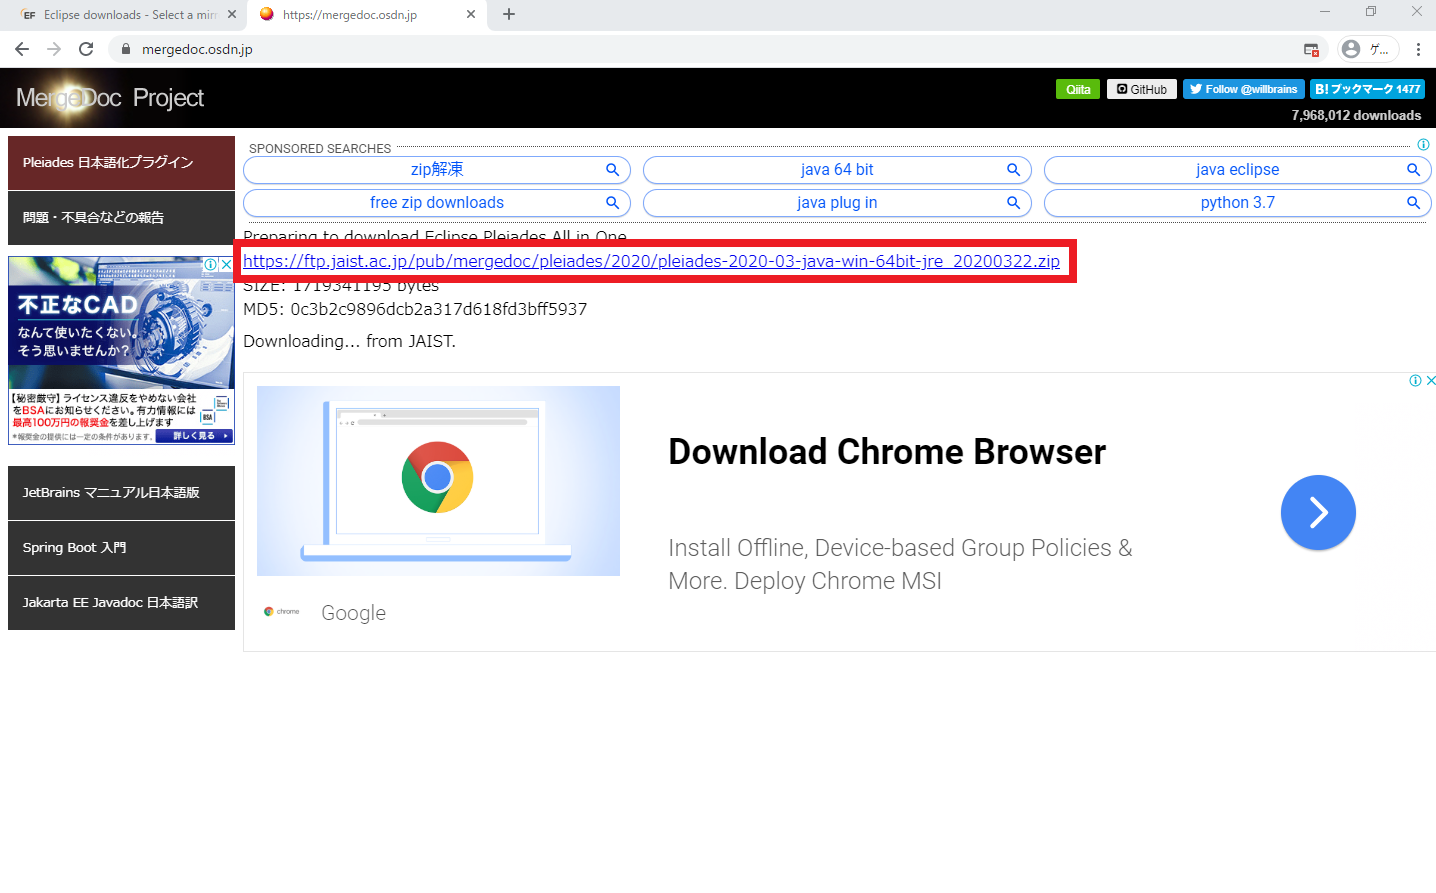Click the java plug in sponsored search
The width and height of the screenshot is (1436, 893).
[837, 203]
